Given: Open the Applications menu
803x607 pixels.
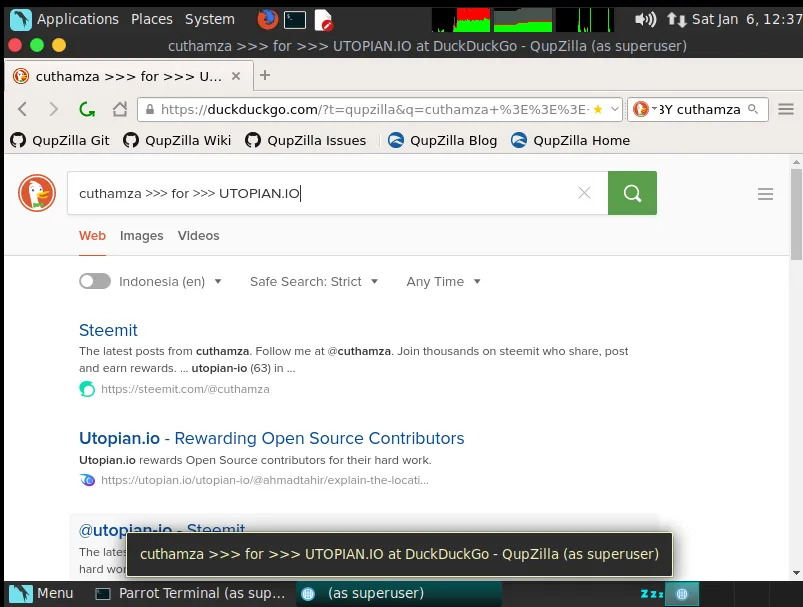Looking at the screenshot, I should [65, 19].
